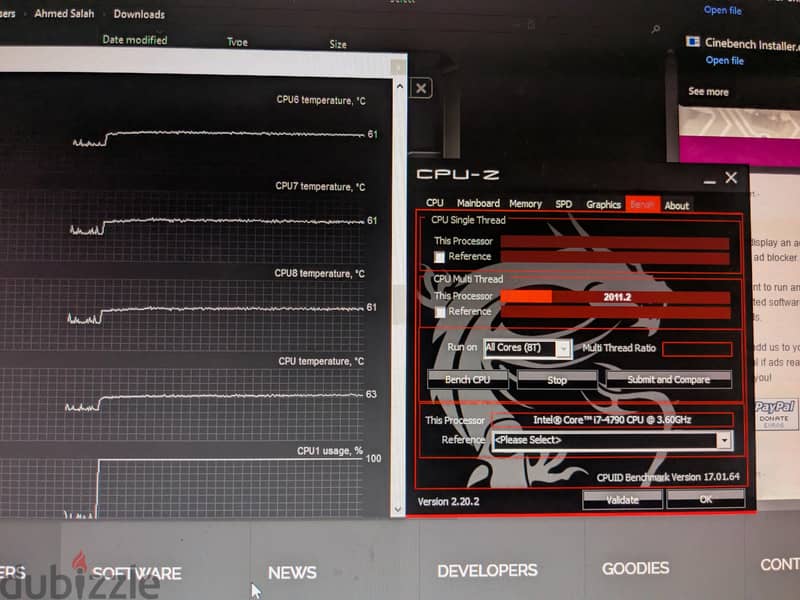Select the Bench tab in CPU-Z

(642, 204)
